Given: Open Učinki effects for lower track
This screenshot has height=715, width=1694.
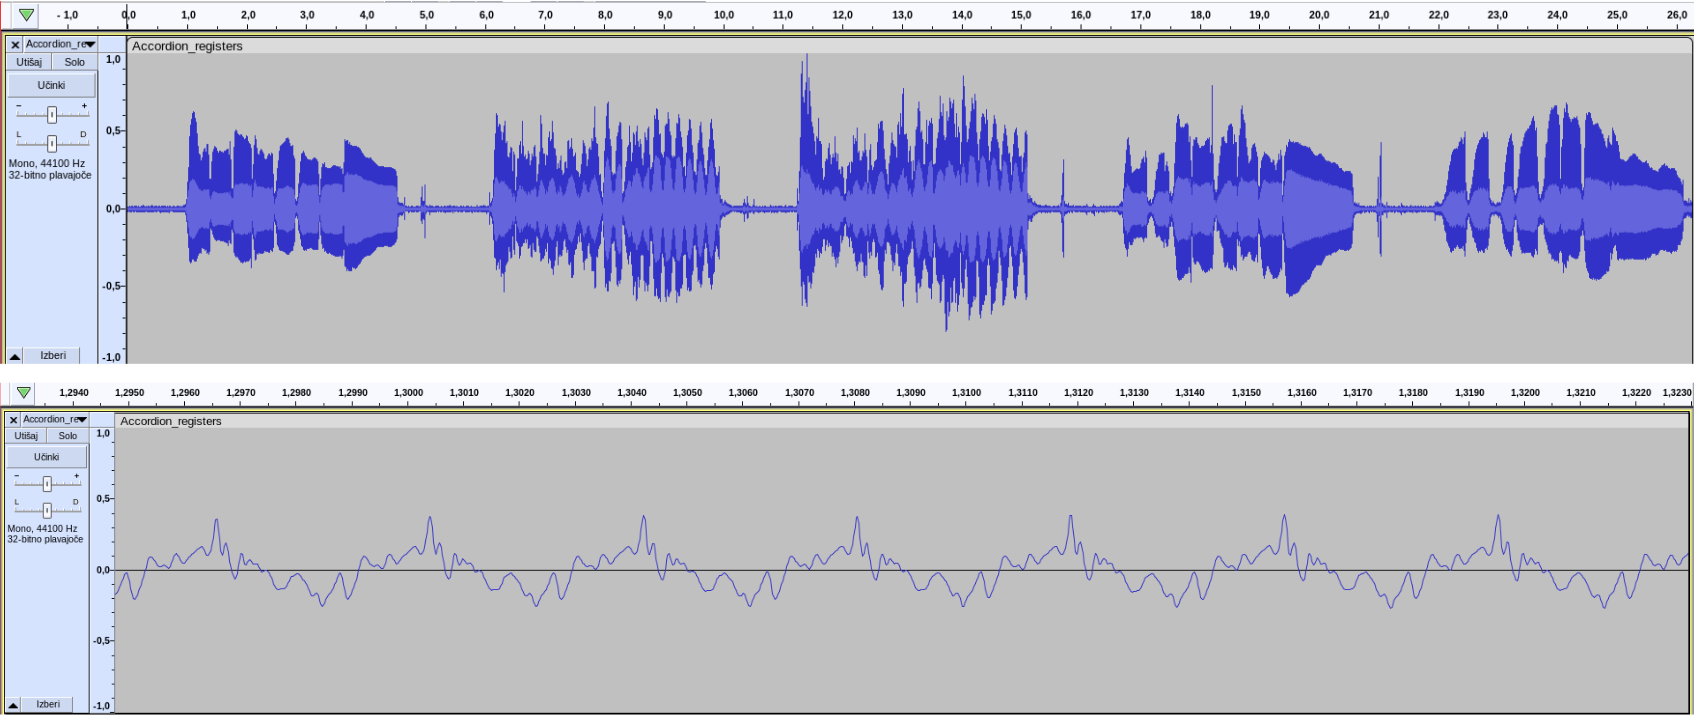Looking at the screenshot, I should tap(47, 457).
